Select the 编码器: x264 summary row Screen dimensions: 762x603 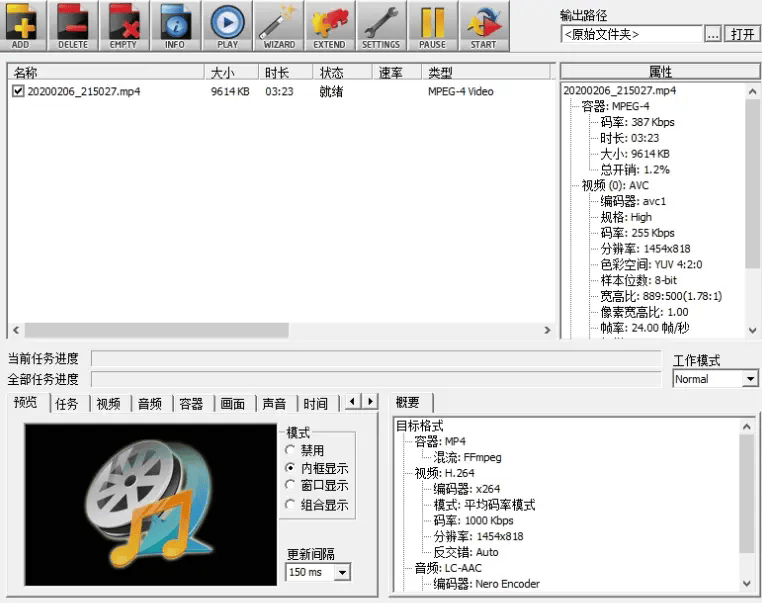coord(466,489)
